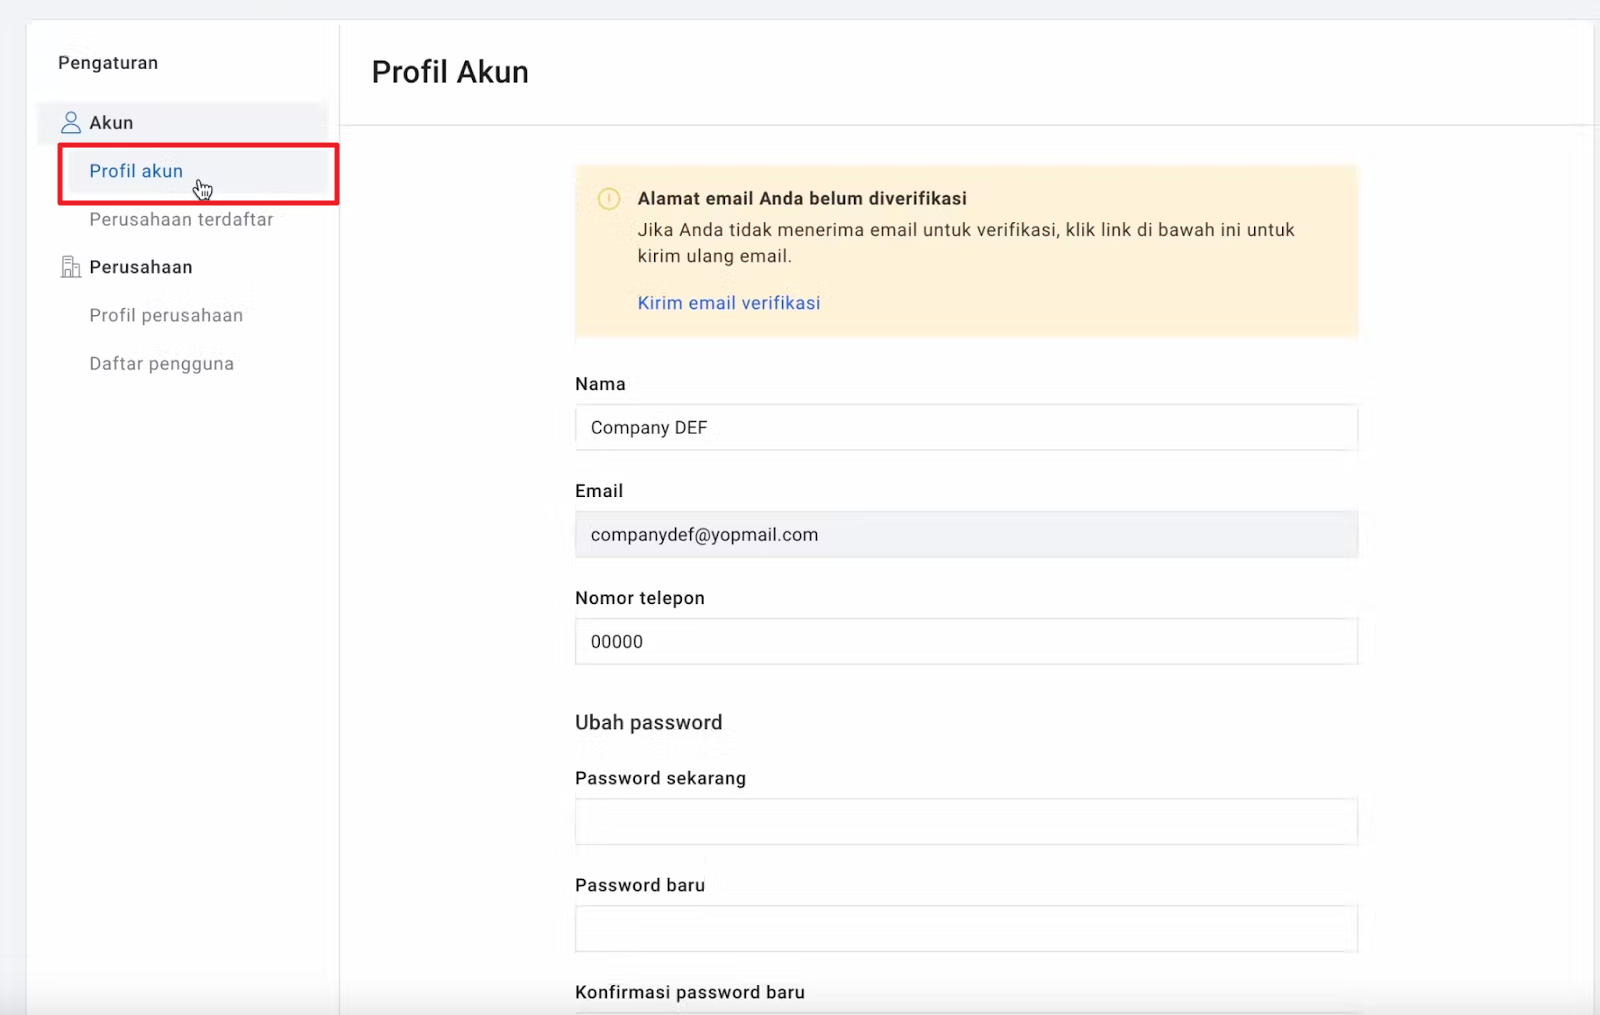This screenshot has width=1600, height=1015.
Task: Click the warning icon in the verification banner
Action: (x=608, y=199)
